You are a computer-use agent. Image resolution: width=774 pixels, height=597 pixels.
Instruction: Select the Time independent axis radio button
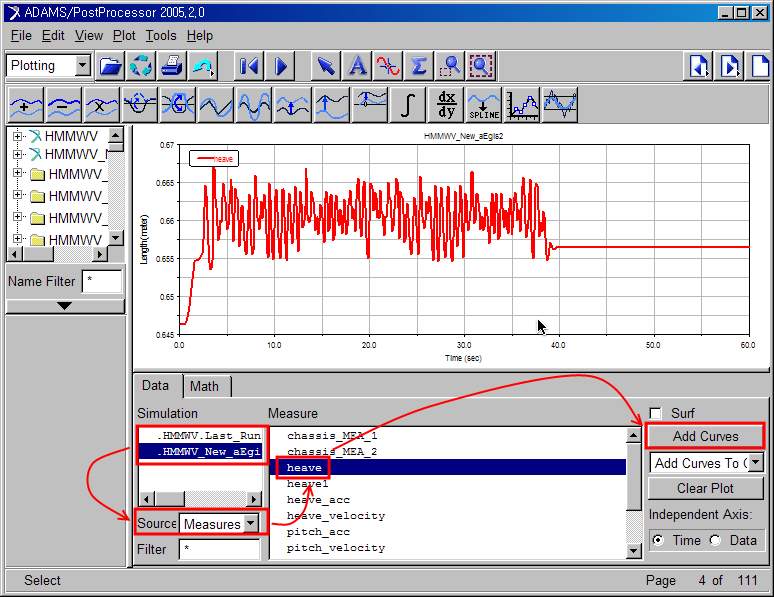(x=657, y=540)
